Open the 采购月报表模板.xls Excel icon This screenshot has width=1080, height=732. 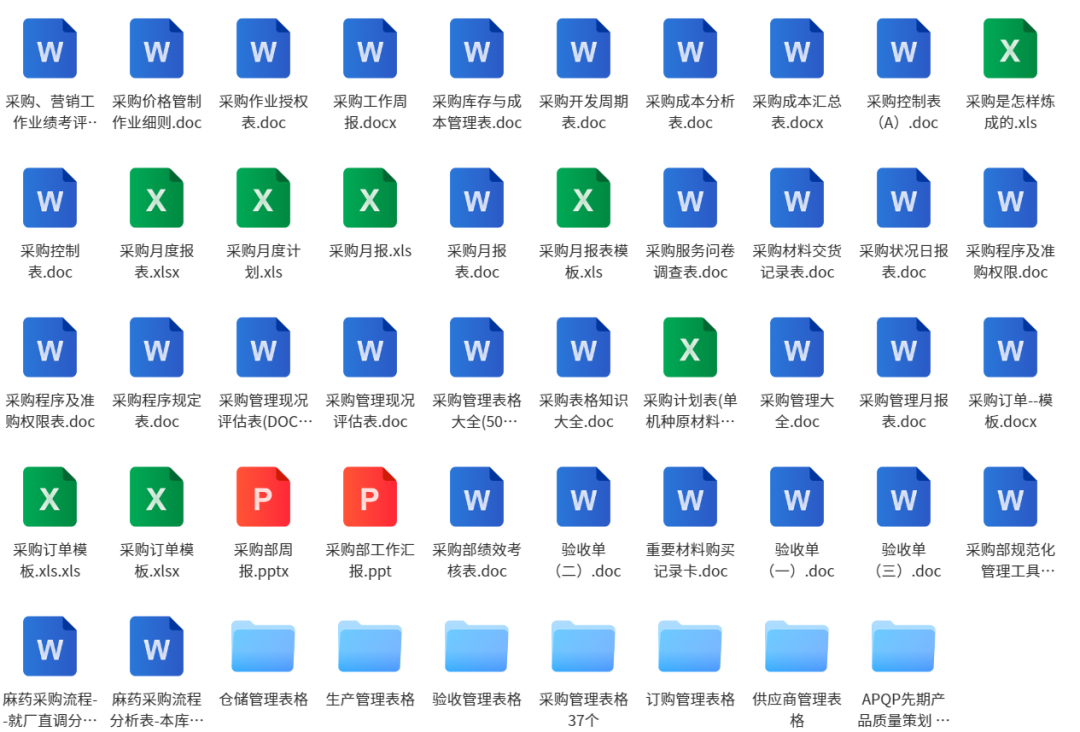(583, 198)
